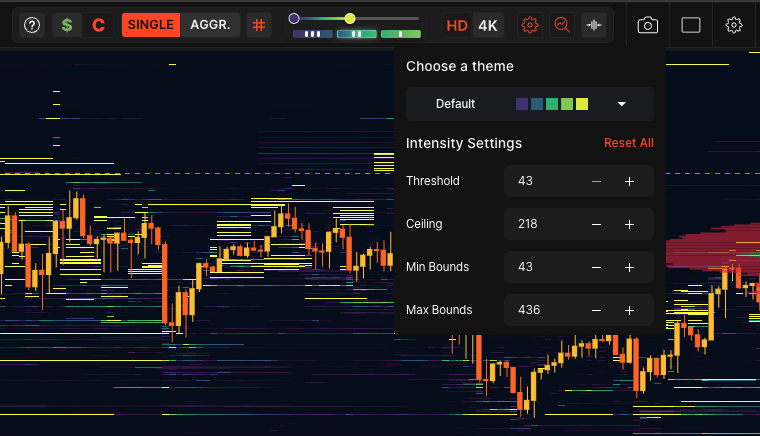Click the fullscreen rectangle icon
This screenshot has height=436, width=760.
691,25
